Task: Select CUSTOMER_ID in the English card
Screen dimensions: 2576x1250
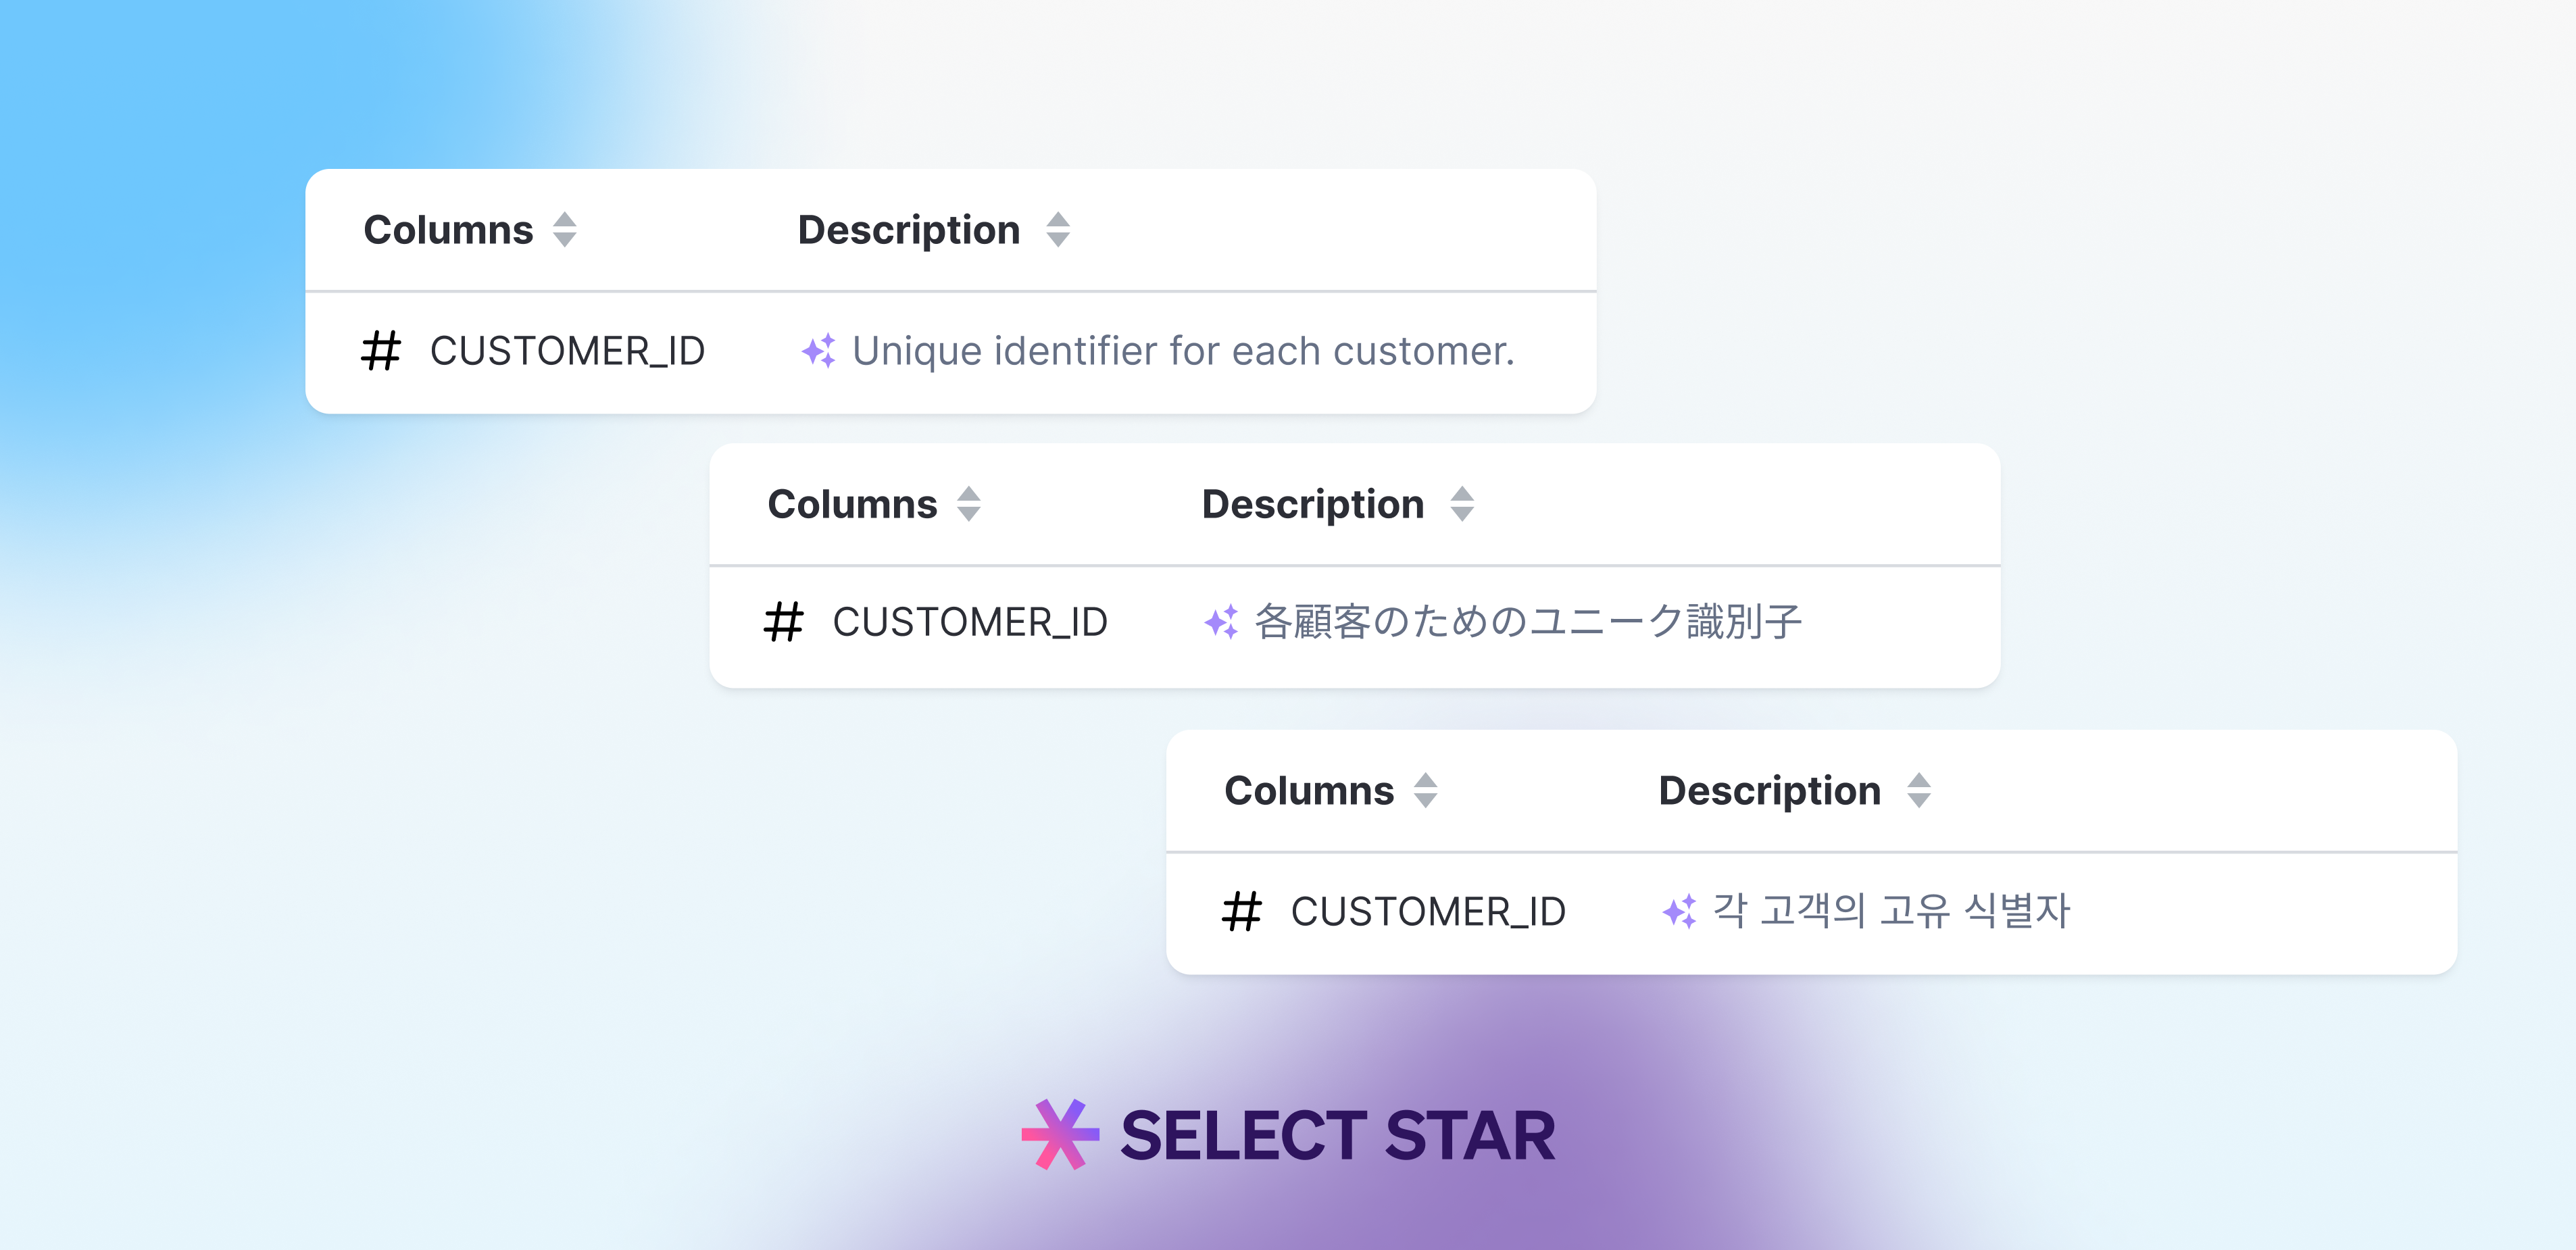Action: click(567, 351)
